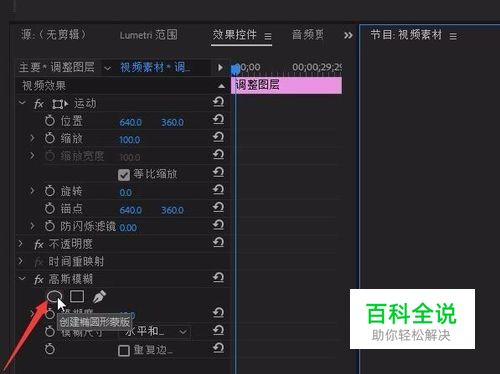Reset the blur amount parameter
The height and width of the screenshot is (374, 500).
218,313
